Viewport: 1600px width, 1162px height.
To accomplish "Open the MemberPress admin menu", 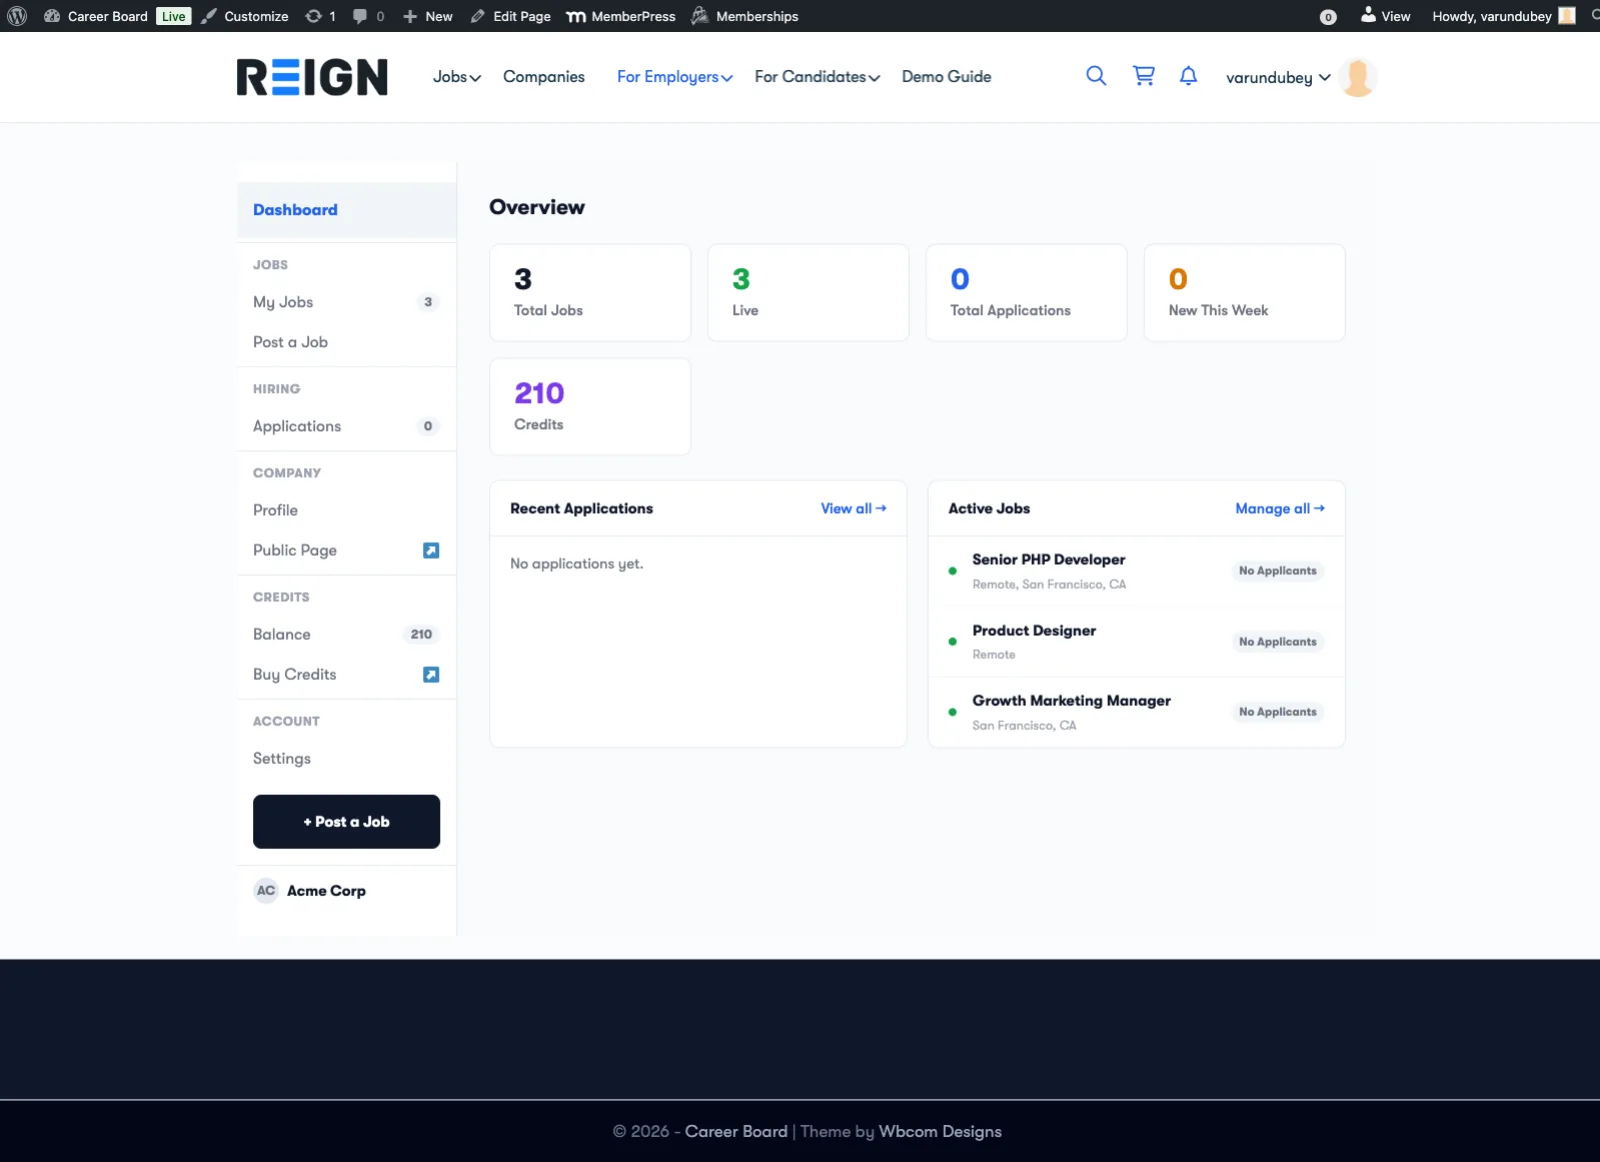I will pos(621,16).
